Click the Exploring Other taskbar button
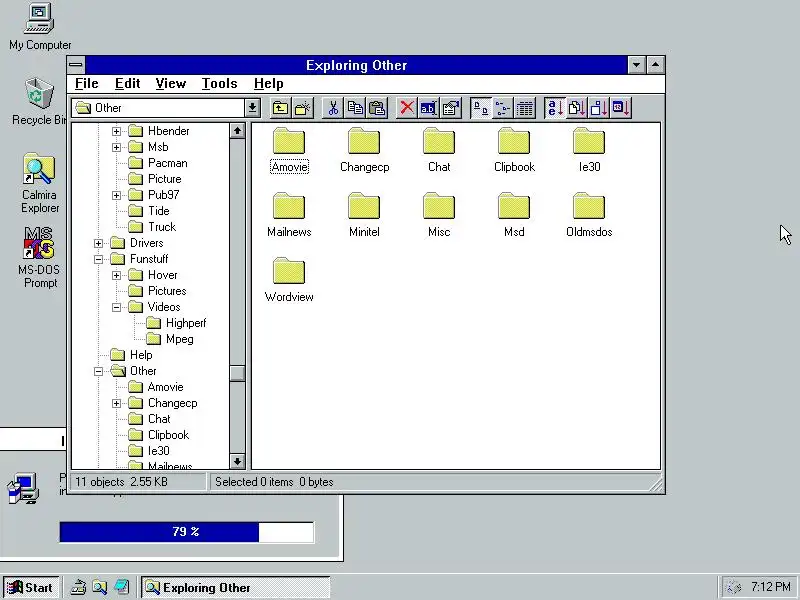The height and width of the screenshot is (600, 800). pyautogui.click(x=236, y=588)
